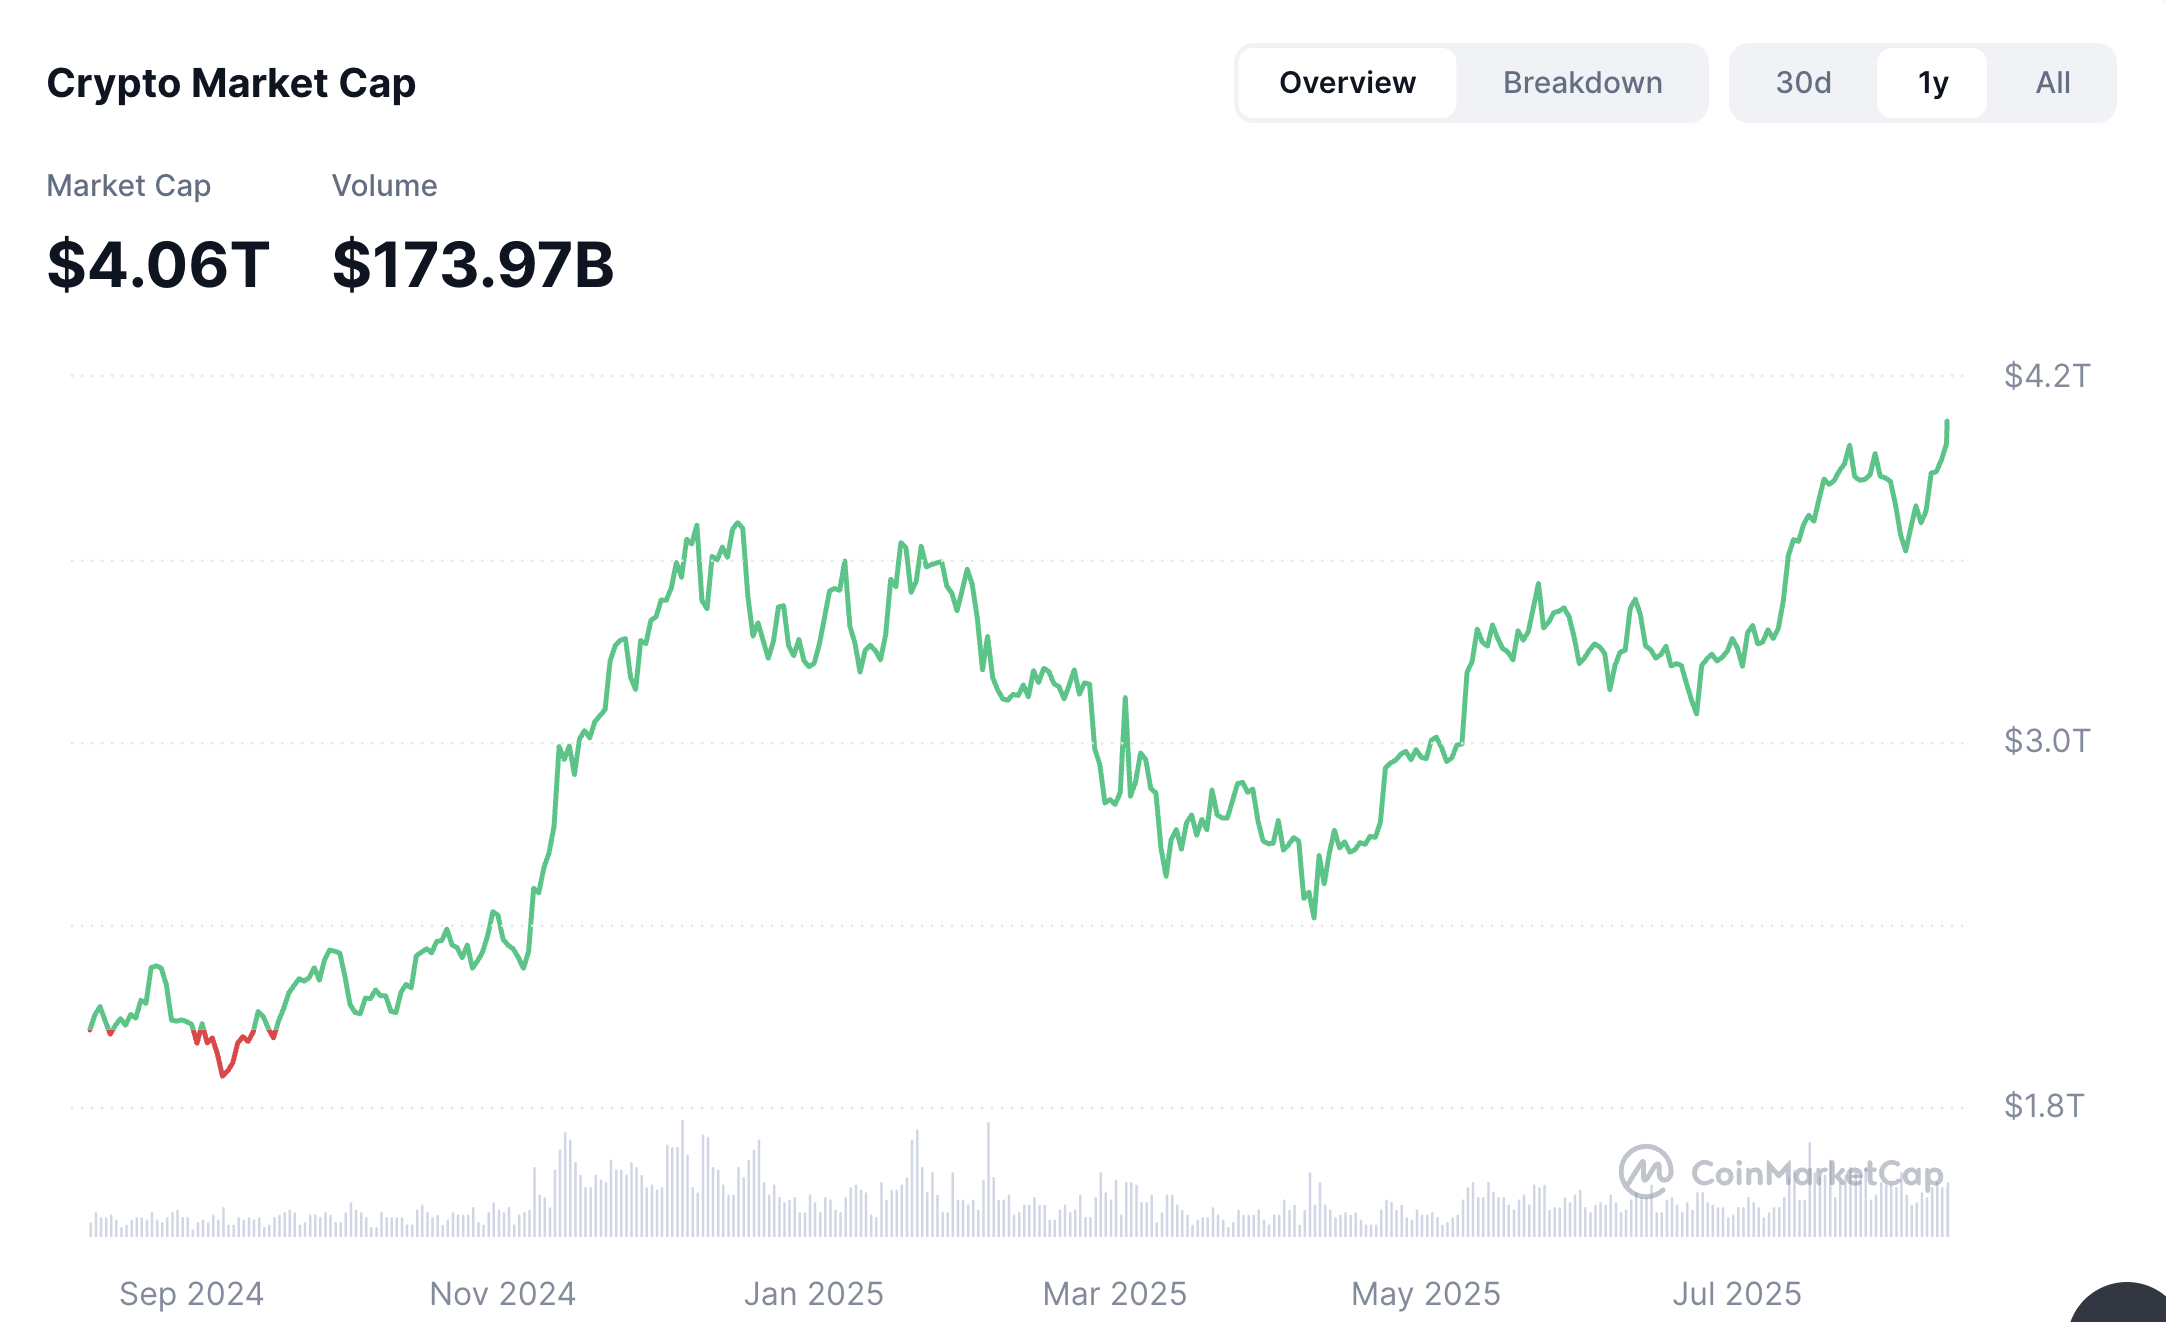This screenshot has width=2166, height=1322.
Task: Show the All time range
Action: click(x=2052, y=83)
